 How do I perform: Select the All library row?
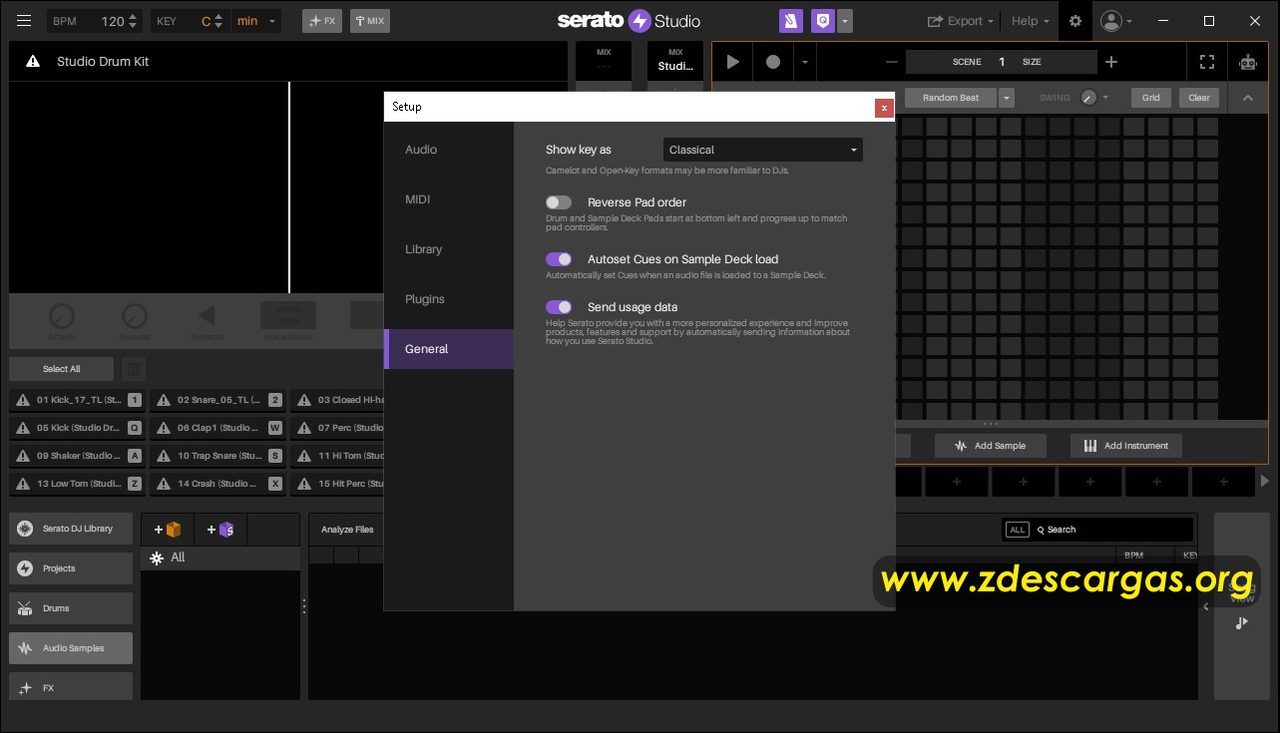(220, 558)
